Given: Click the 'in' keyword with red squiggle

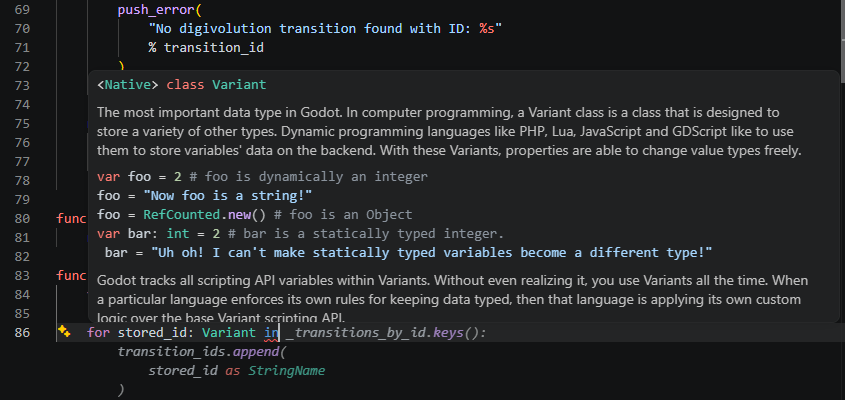Looking at the screenshot, I should click(x=272, y=333).
